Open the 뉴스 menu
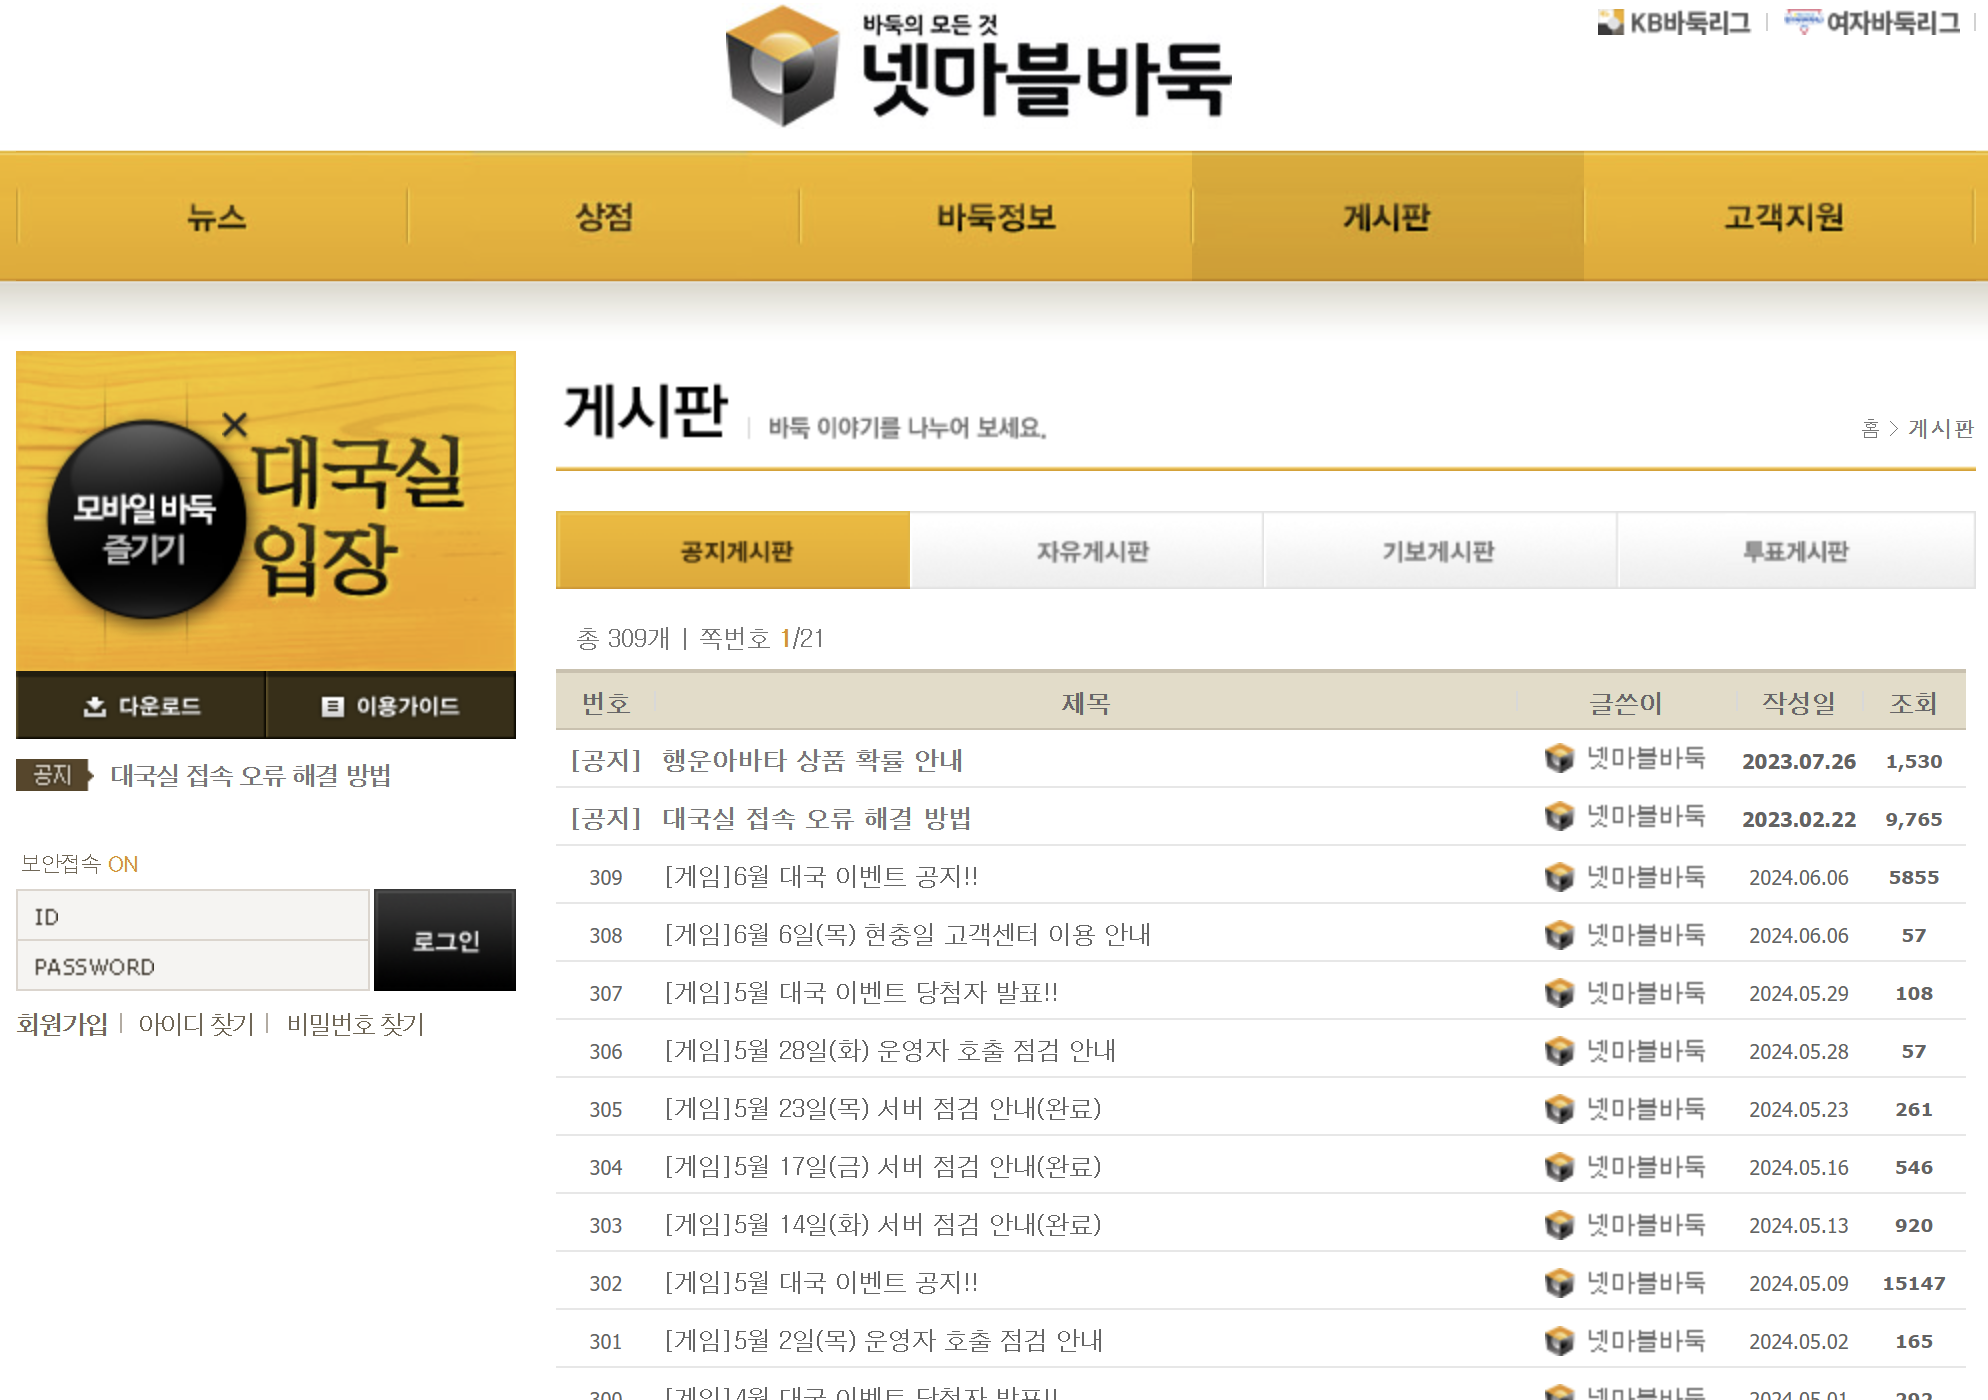The image size is (1988, 1400). (218, 218)
